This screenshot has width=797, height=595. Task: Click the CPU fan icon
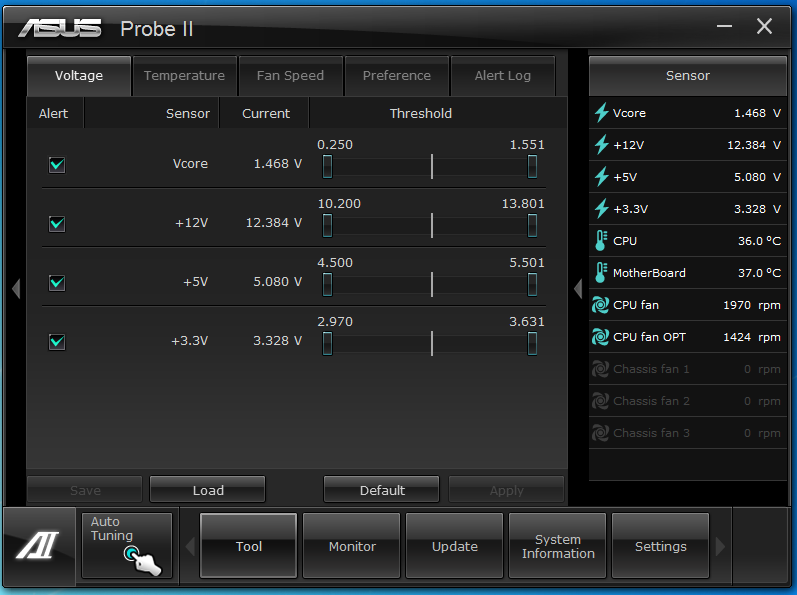600,305
